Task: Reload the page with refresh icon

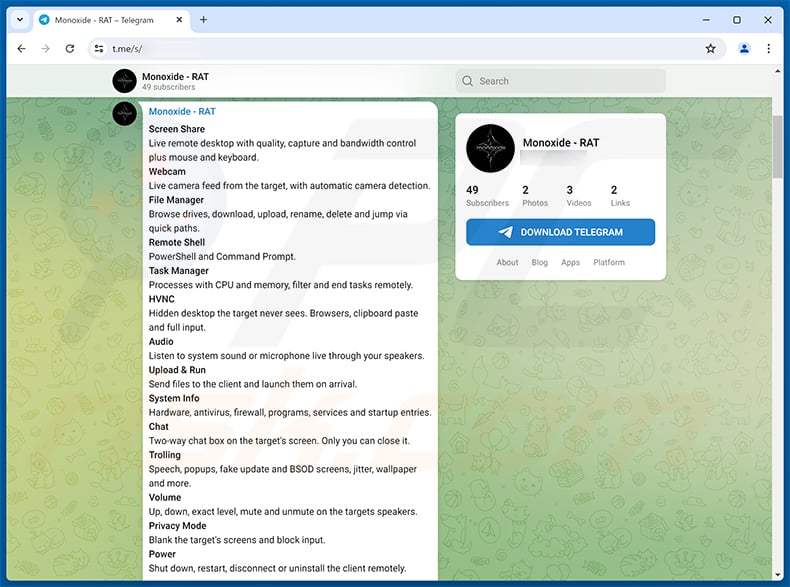Action: coord(70,48)
